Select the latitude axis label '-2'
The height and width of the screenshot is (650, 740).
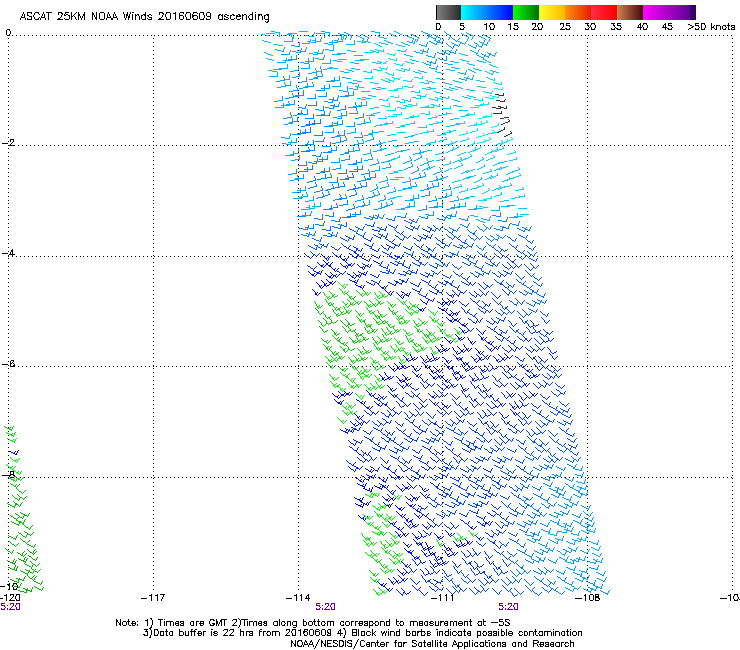tap(8, 143)
